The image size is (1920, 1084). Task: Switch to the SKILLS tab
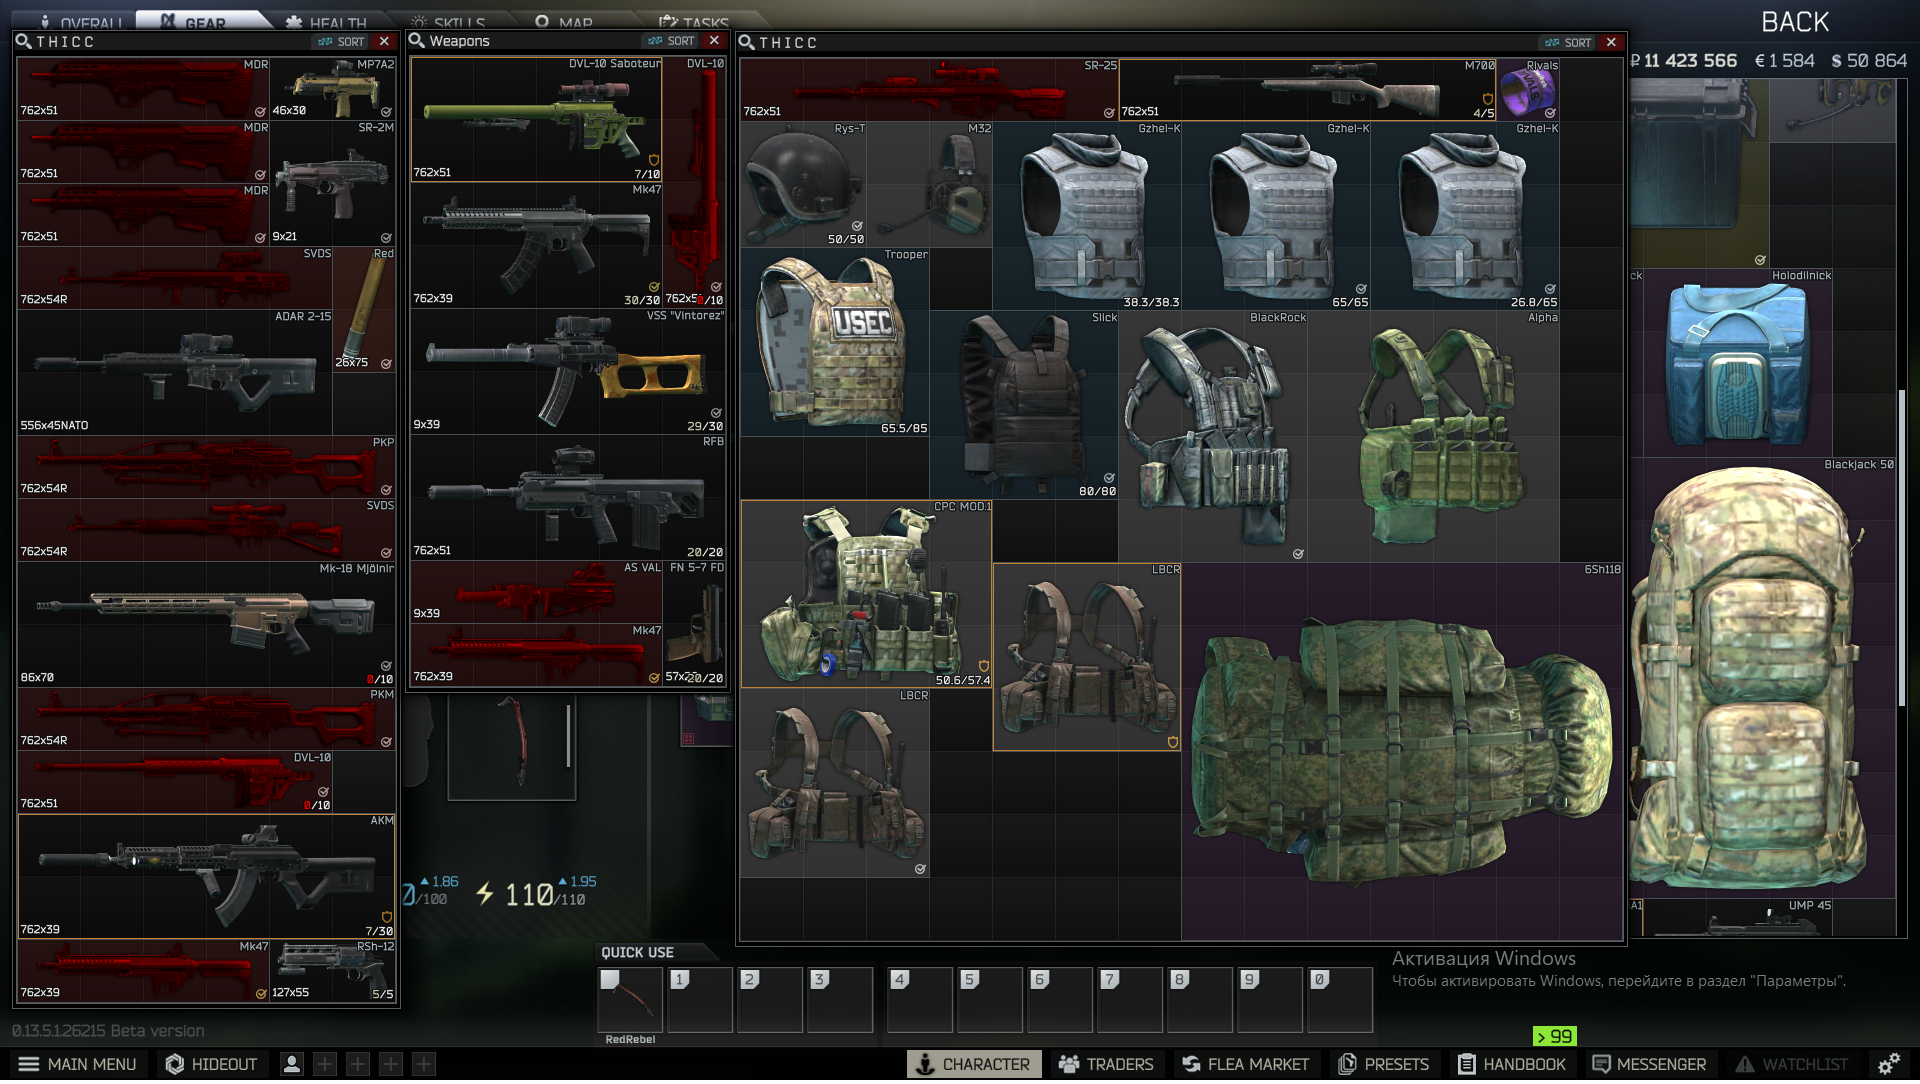coord(448,20)
